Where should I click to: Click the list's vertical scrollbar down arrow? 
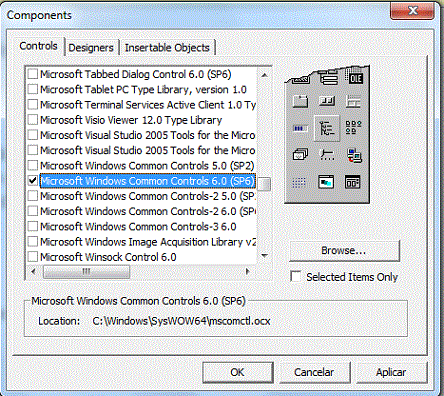[265, 256]
